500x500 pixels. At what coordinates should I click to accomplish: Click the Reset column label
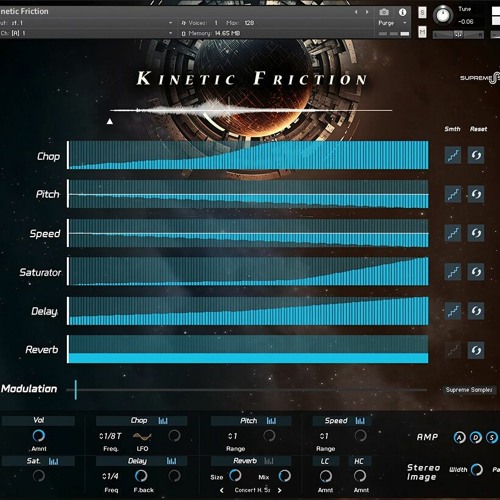coord(478,129)
